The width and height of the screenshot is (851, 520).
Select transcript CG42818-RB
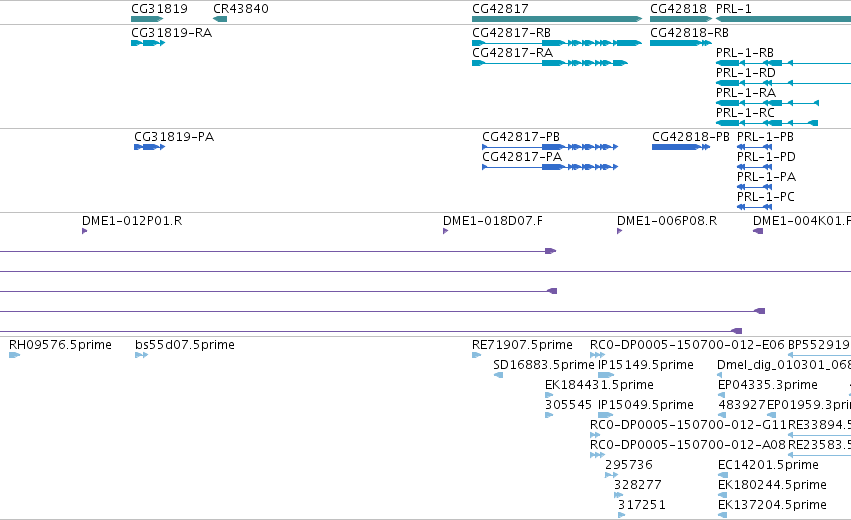pyautogui.click(x=681, y=43)
